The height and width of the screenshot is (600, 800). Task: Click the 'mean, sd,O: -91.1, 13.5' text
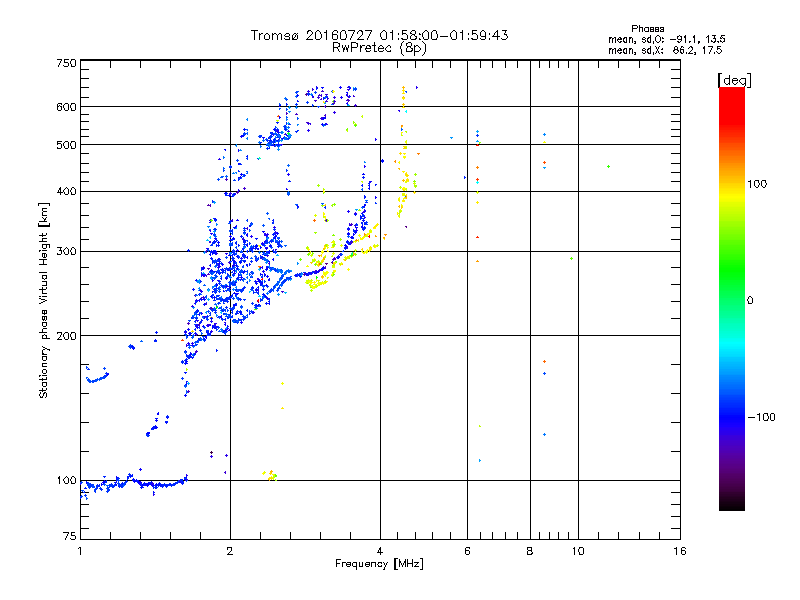coord(666,39)
